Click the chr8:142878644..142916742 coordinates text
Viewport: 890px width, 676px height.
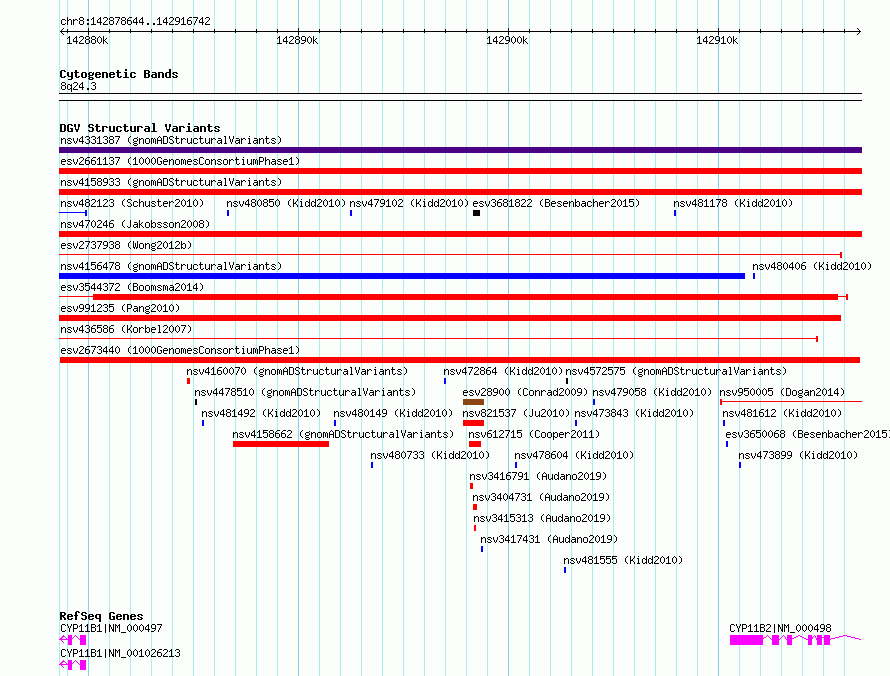[x=135, y=21]
